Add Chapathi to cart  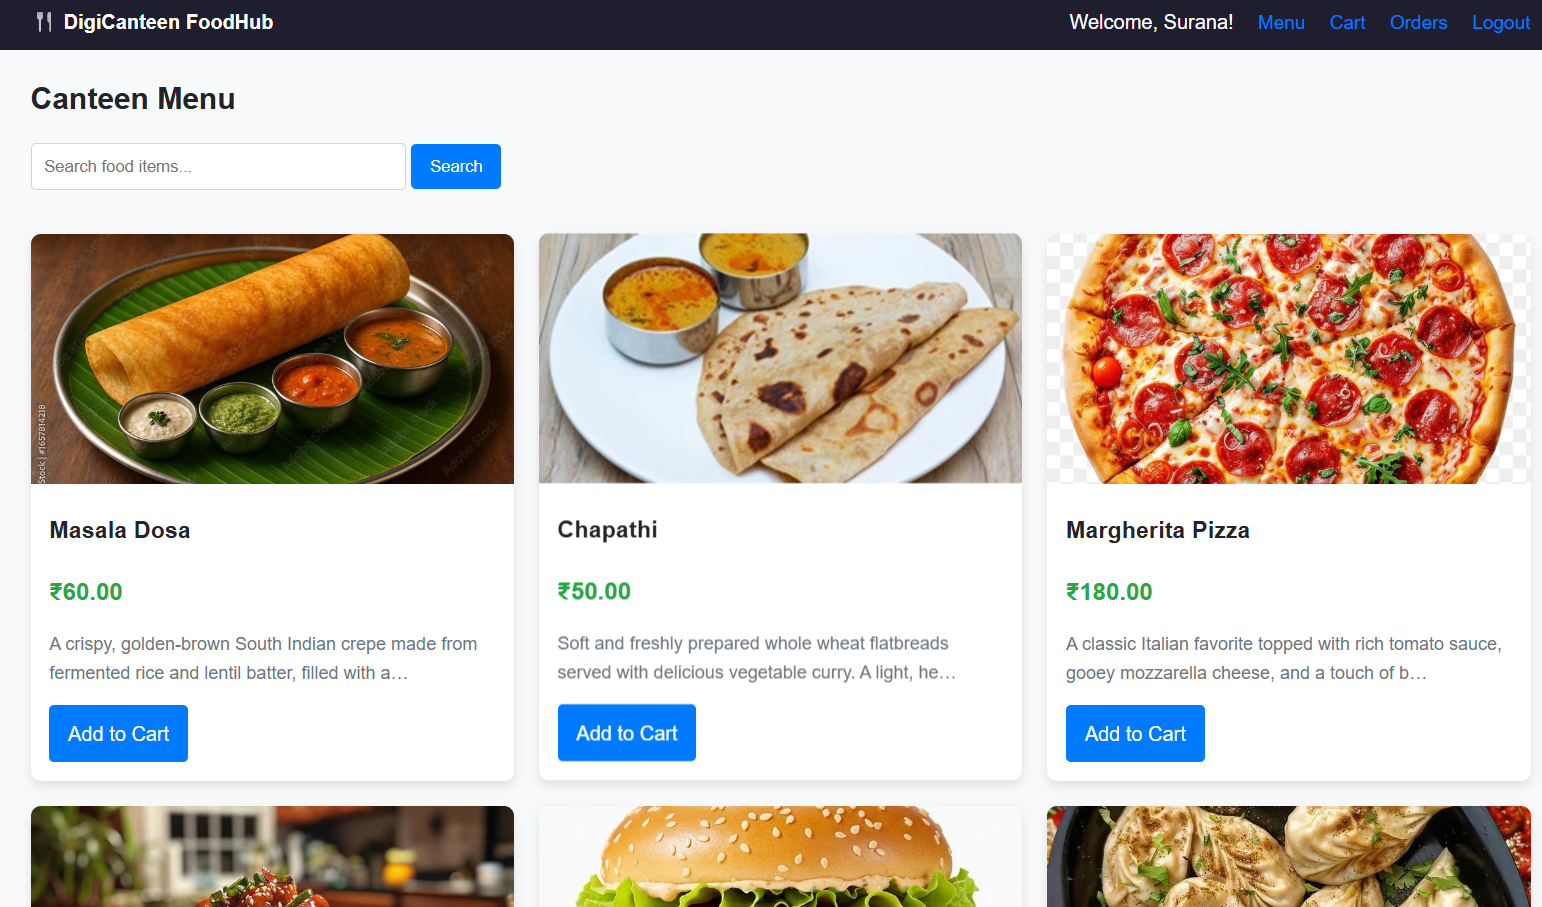[x=627, y=733]
